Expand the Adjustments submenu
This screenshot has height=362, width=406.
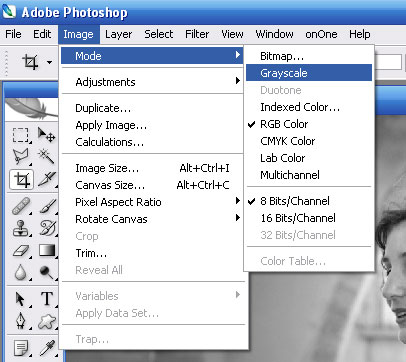(x=152, y=82)
